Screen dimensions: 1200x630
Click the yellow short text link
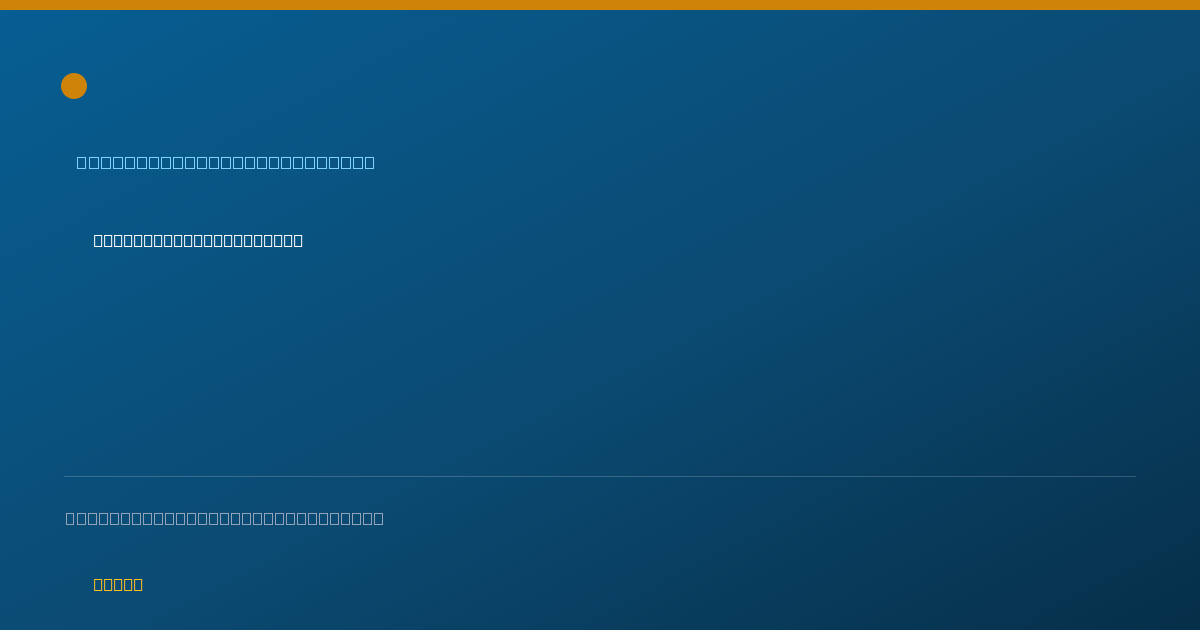[x=118, y=584]
